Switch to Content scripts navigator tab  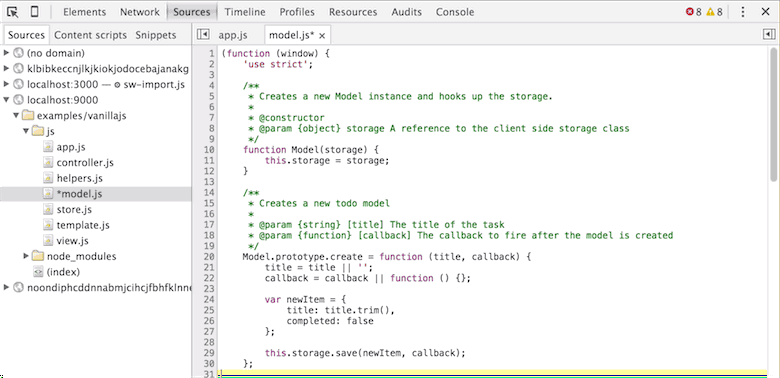coord(90,35)
